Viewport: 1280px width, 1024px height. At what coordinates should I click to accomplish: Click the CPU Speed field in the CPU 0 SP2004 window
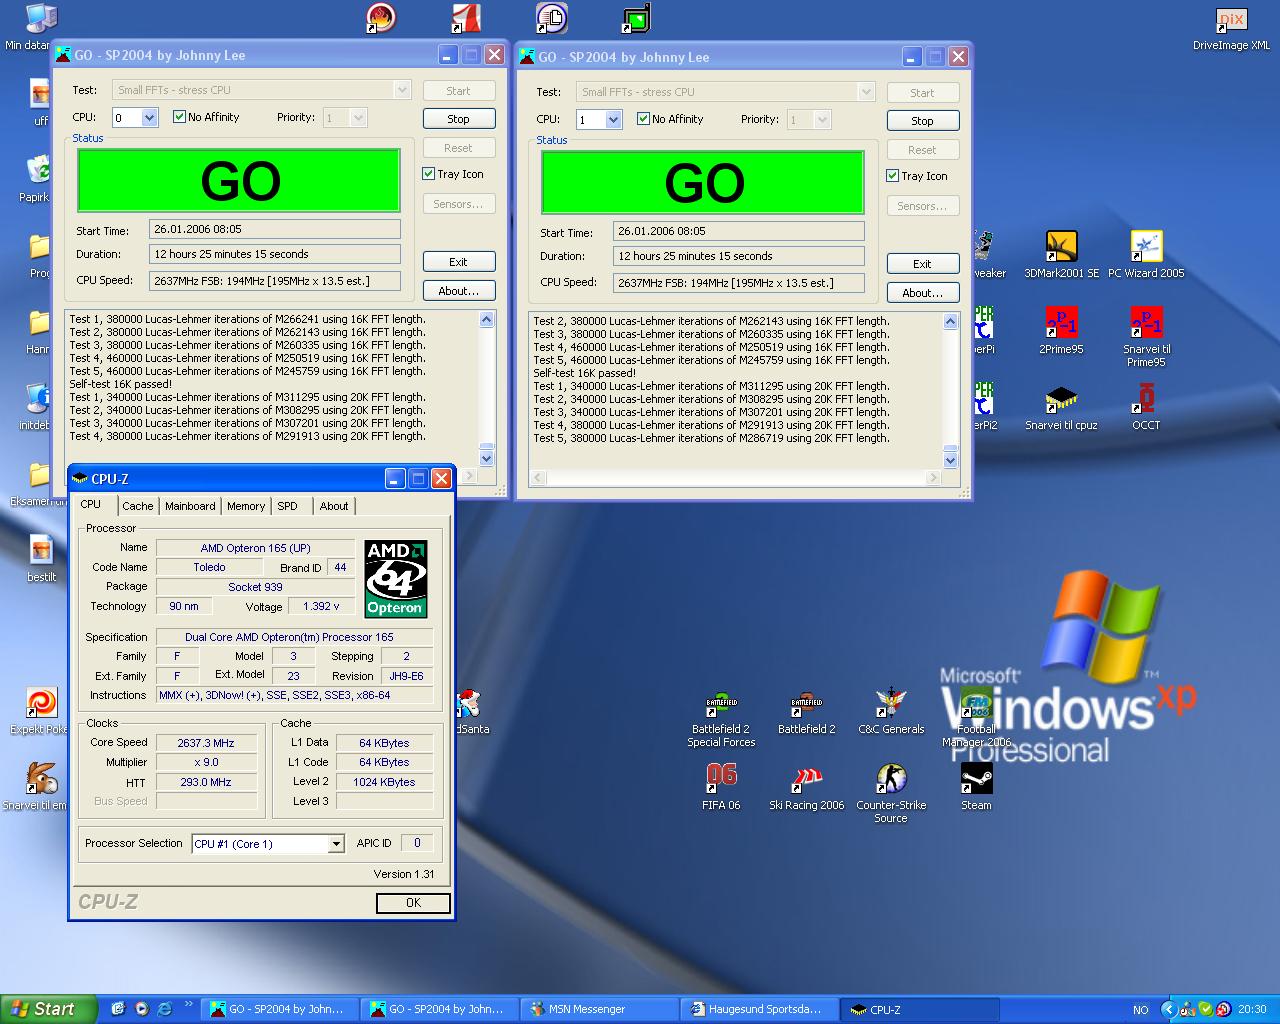click(275, 281)
